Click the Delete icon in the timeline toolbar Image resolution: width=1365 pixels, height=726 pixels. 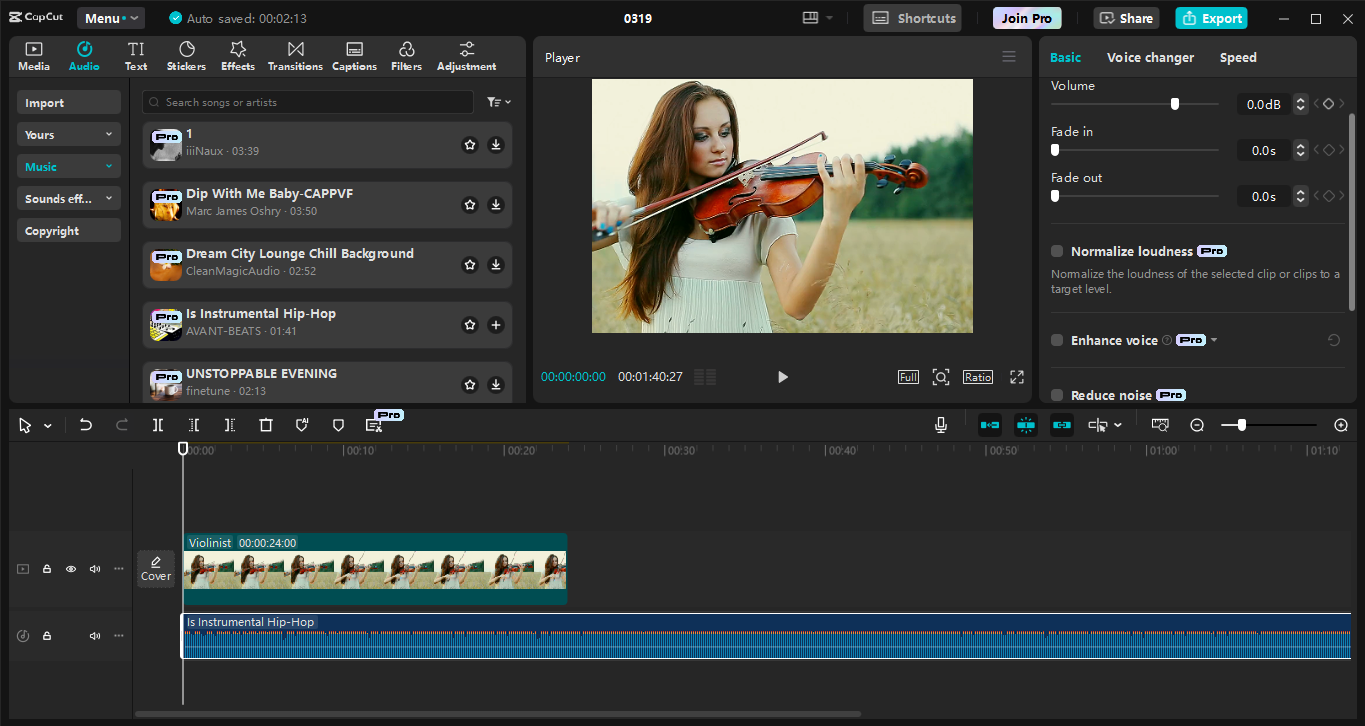click(x=265, y=424)
